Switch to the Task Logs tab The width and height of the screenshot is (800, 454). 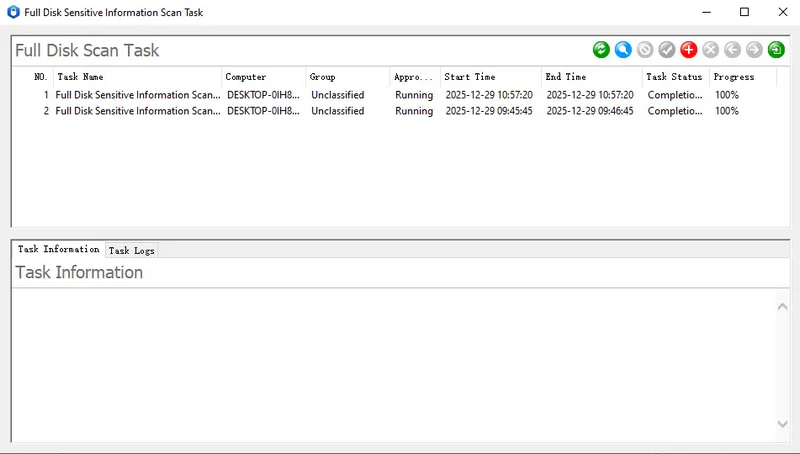(132, 250)
